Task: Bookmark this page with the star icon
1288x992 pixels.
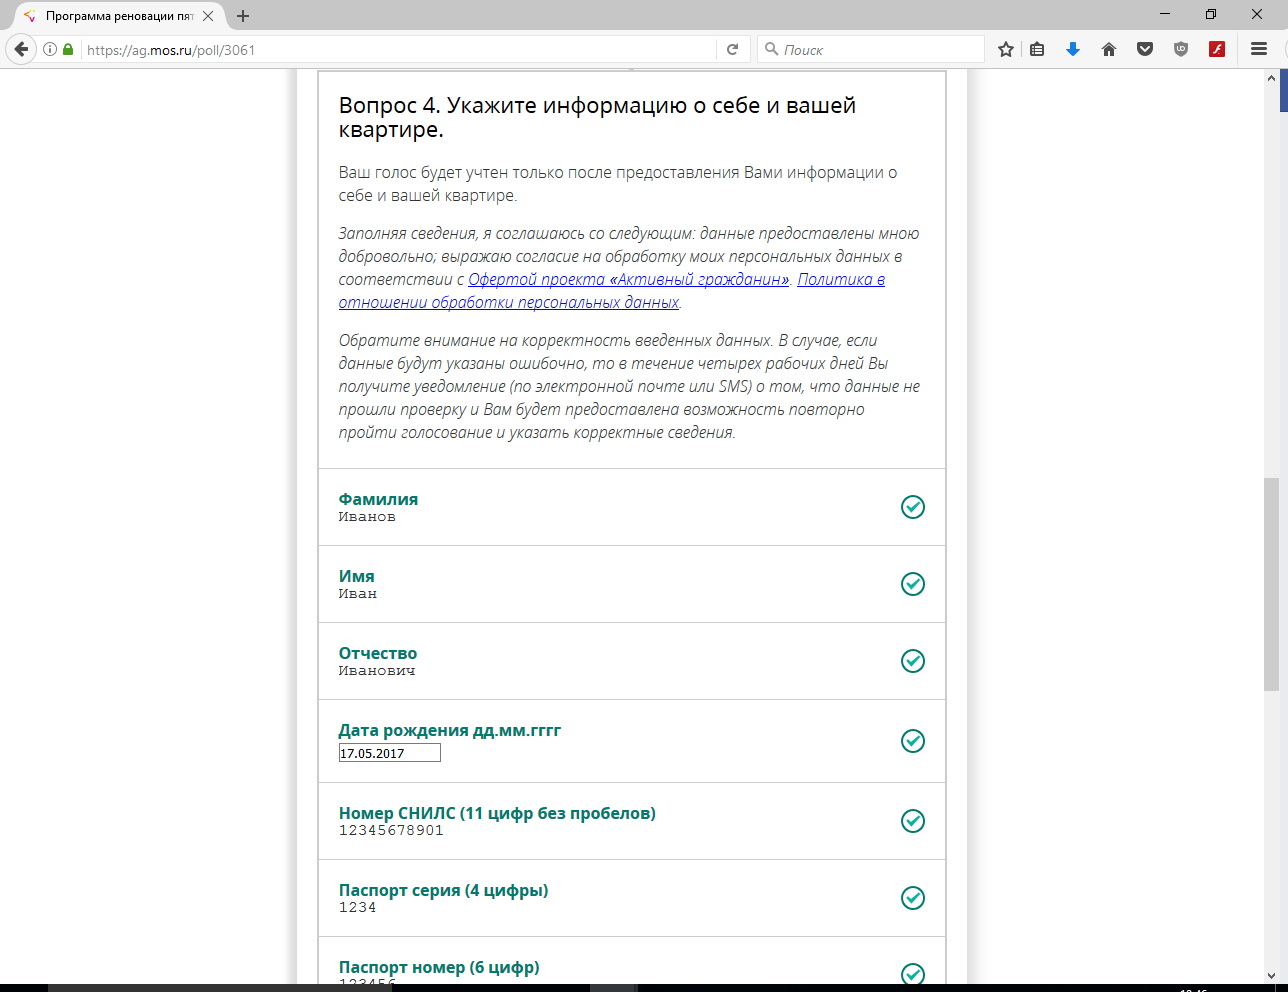Action: coord(1006,49)
